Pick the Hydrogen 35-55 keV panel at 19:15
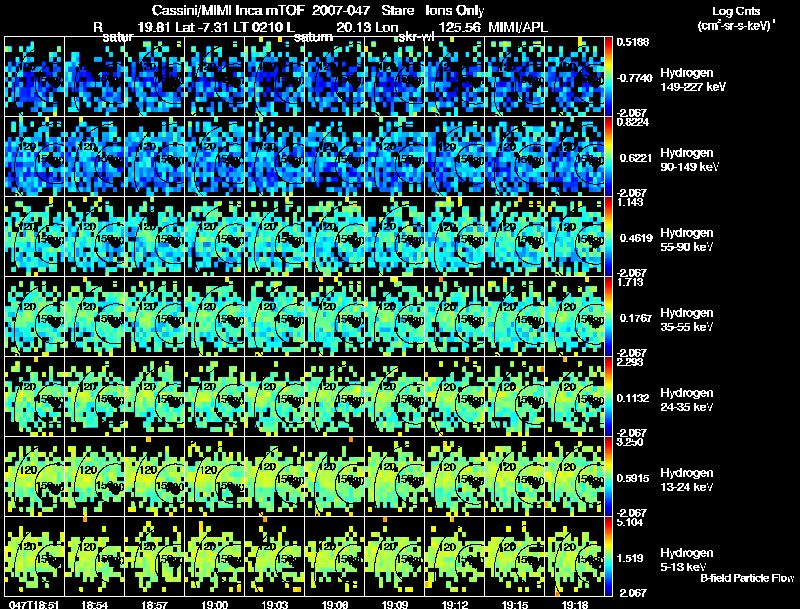 point(515,317)
